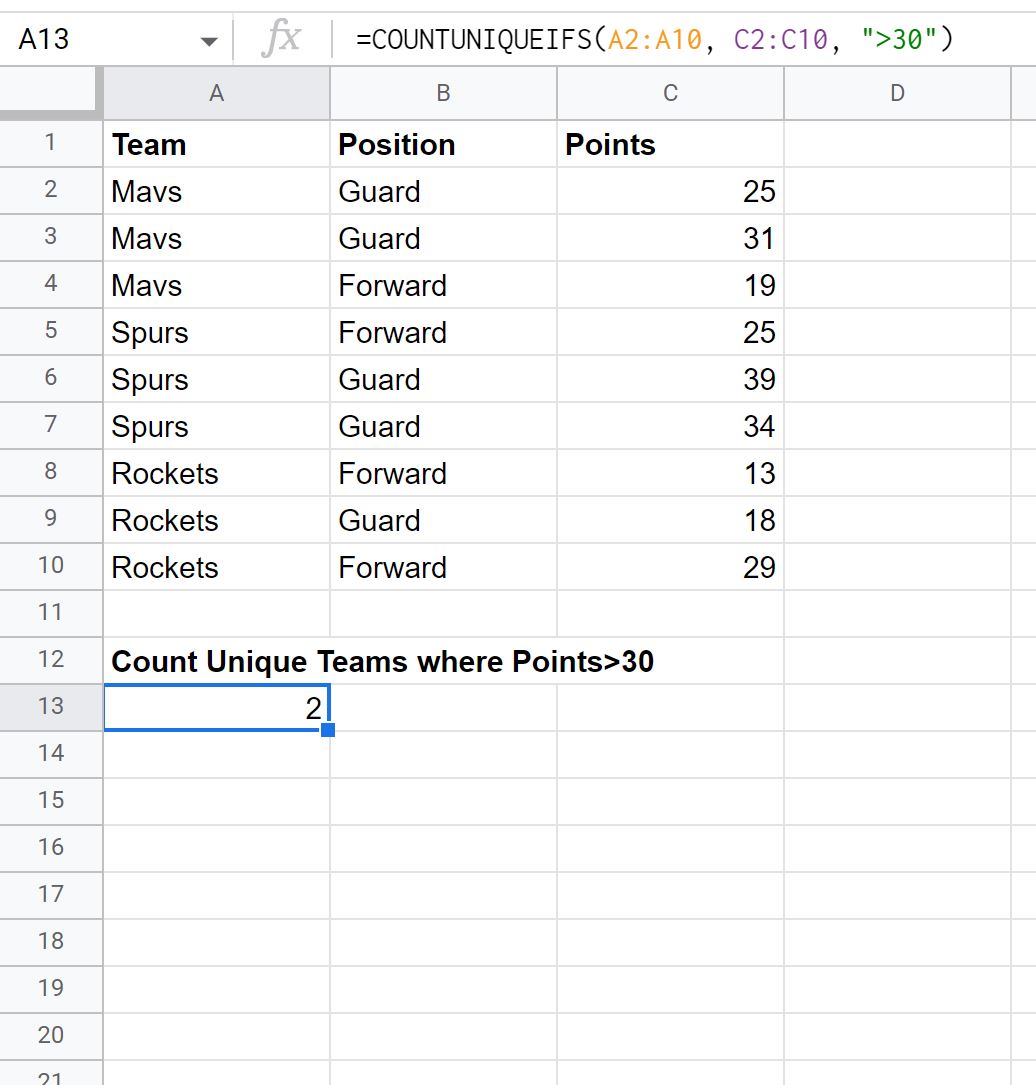
Task: Select column D header
Action: (x=897, y=92)
